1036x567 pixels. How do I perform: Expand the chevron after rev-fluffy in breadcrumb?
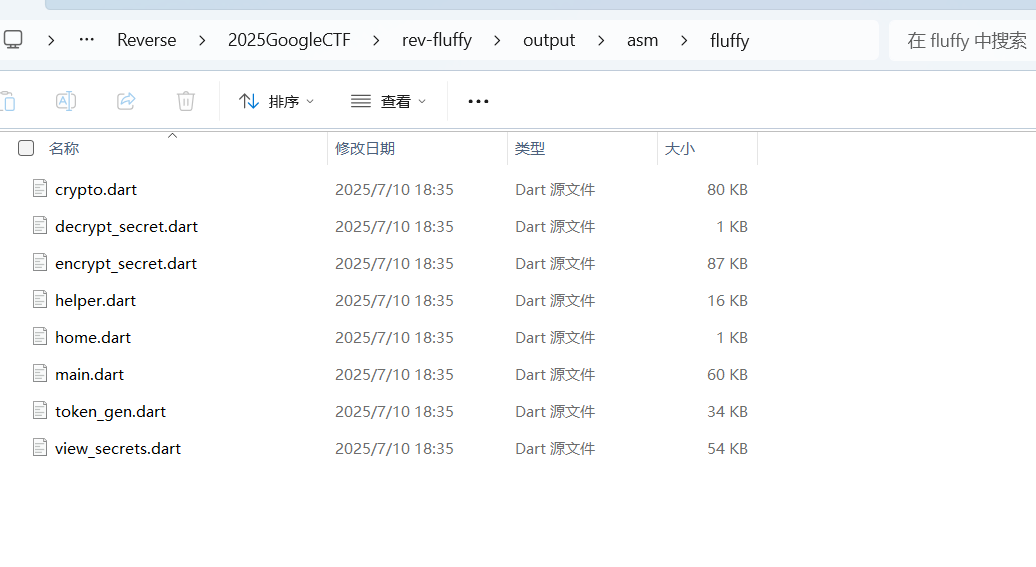[x=497, y=40]
